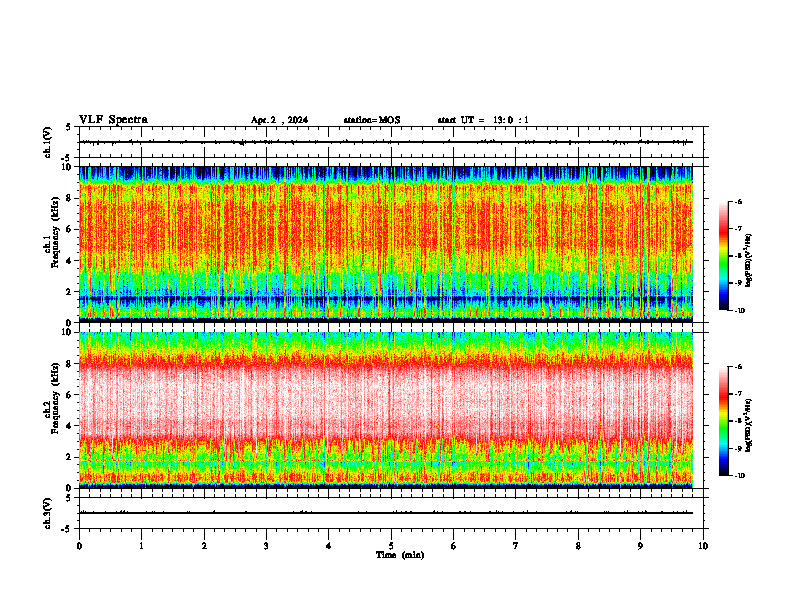Image resolution: width=792 pixels, height=612 pixels.
Task: Click the ch.1 color scale bar
Action: [x=724, y=256]
